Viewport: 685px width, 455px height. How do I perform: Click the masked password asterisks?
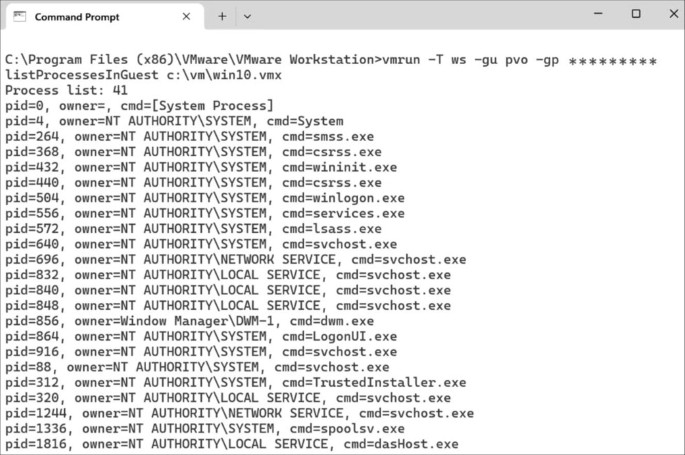click(x=612, y=62)
